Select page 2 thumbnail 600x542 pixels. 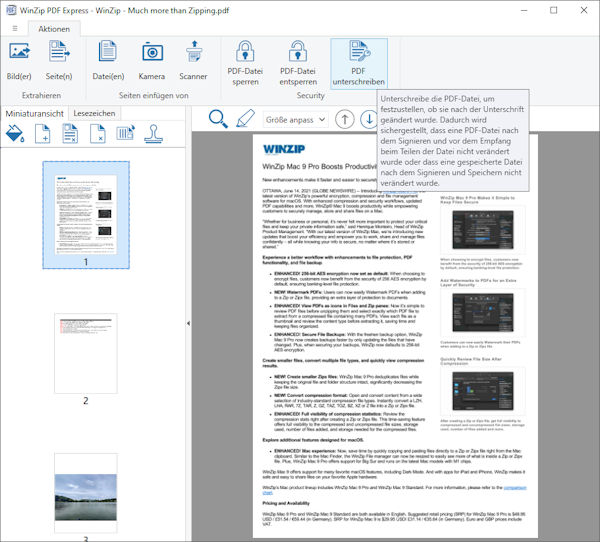(86, 353)
